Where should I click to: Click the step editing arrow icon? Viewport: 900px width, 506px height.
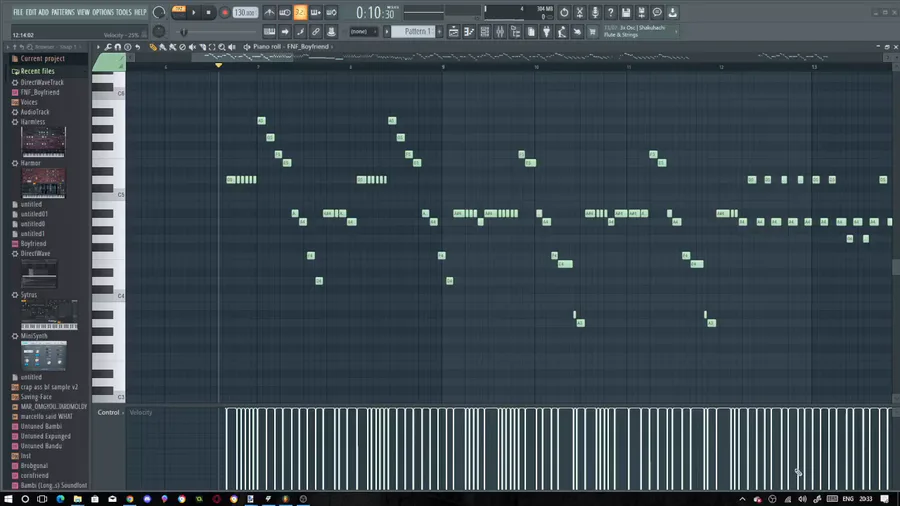point(285,32)
